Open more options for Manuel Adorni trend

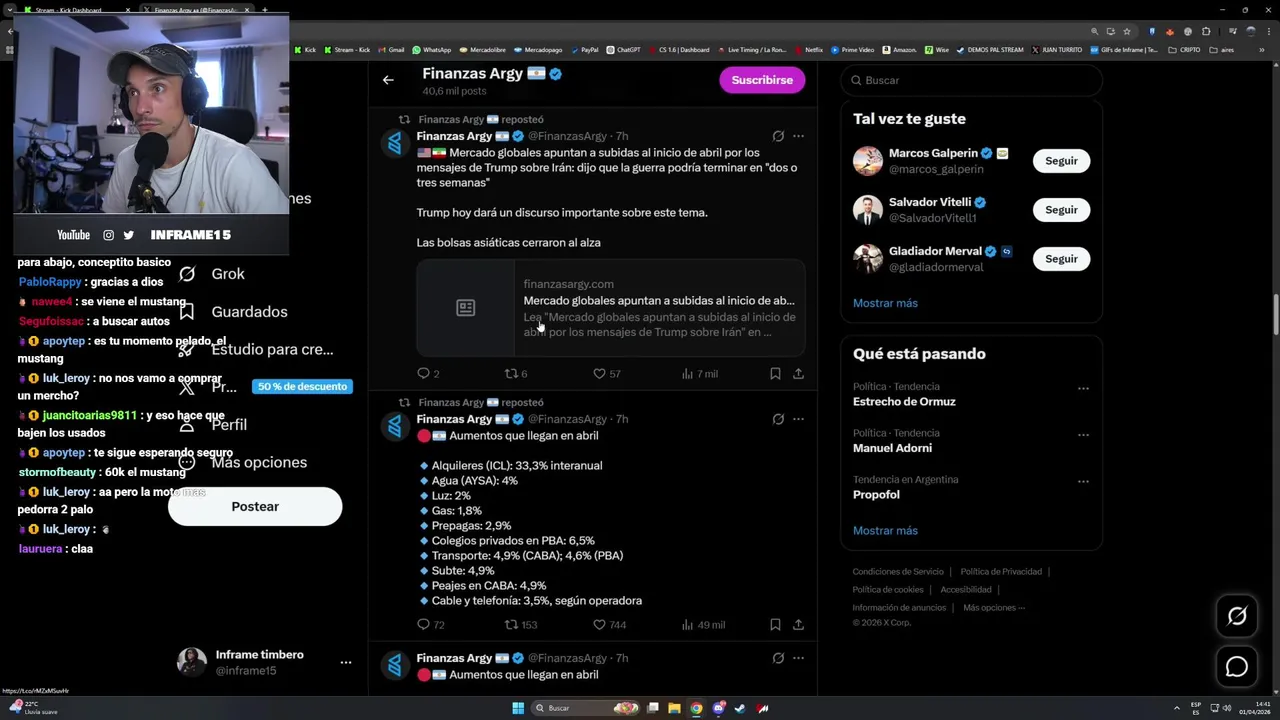point(1083,435)
